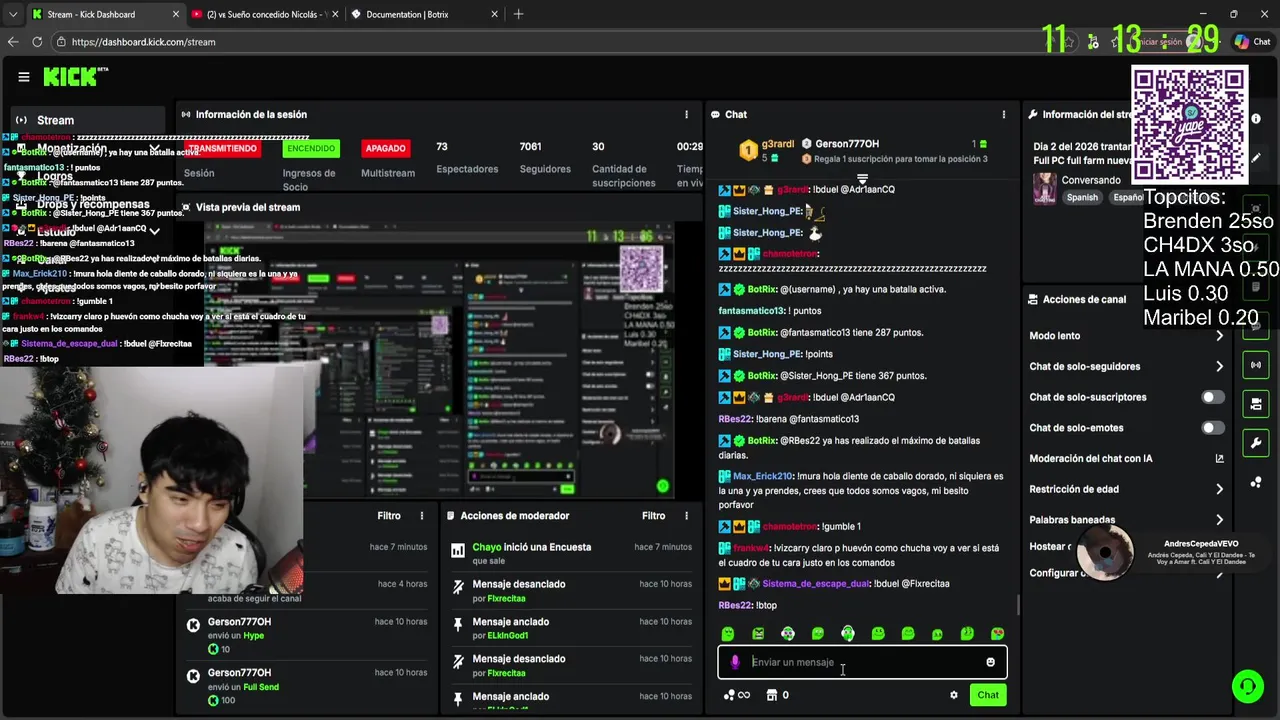Click the browser address bar URL
This screenshot has height=720, width=1280.
pyautogui.click(x=144, y=42)
